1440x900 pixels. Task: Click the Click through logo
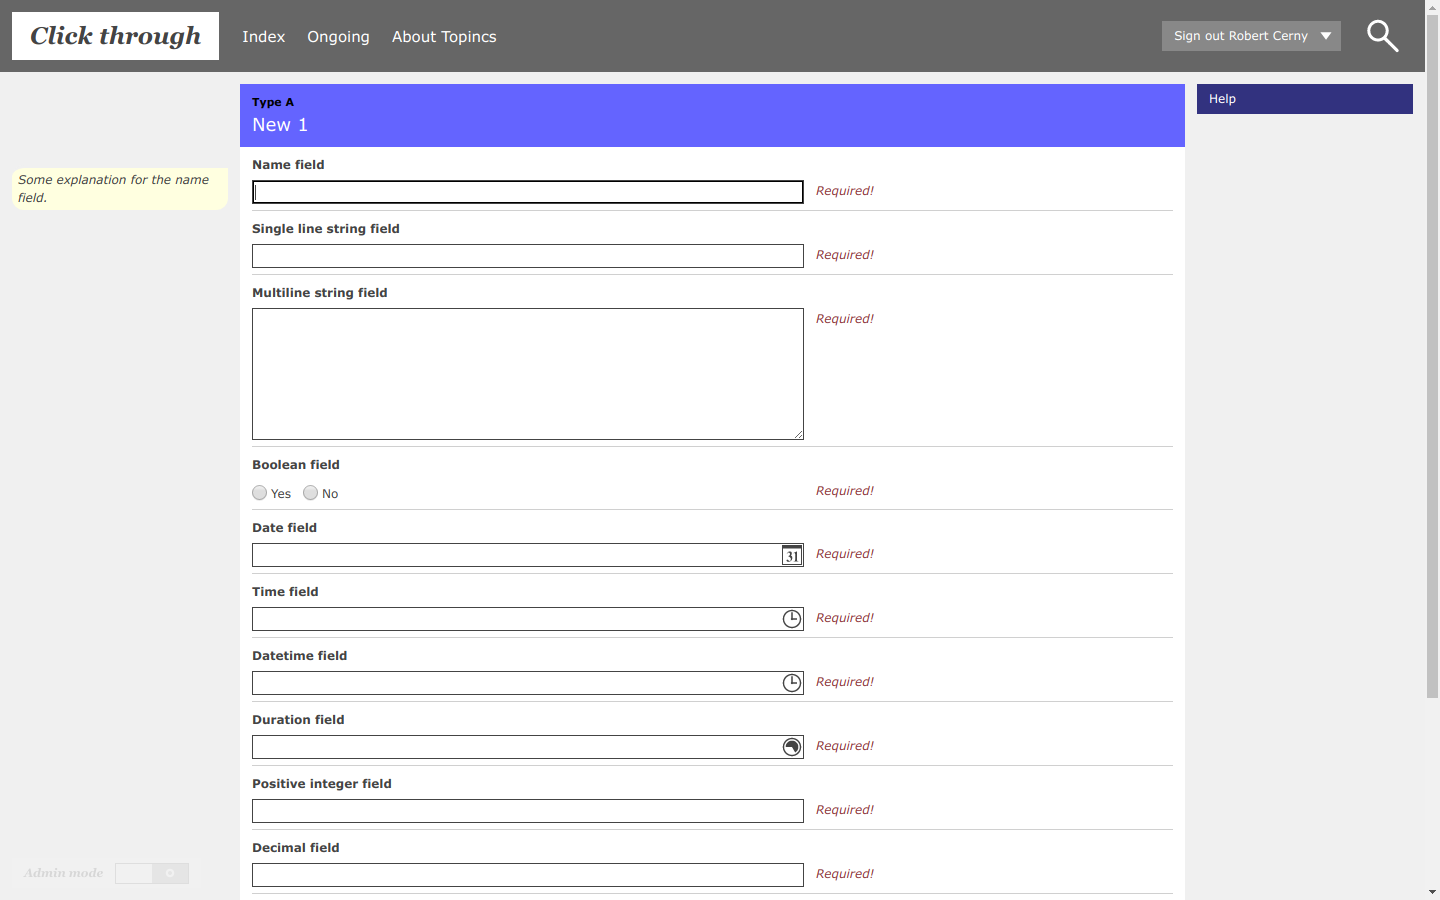115,36
